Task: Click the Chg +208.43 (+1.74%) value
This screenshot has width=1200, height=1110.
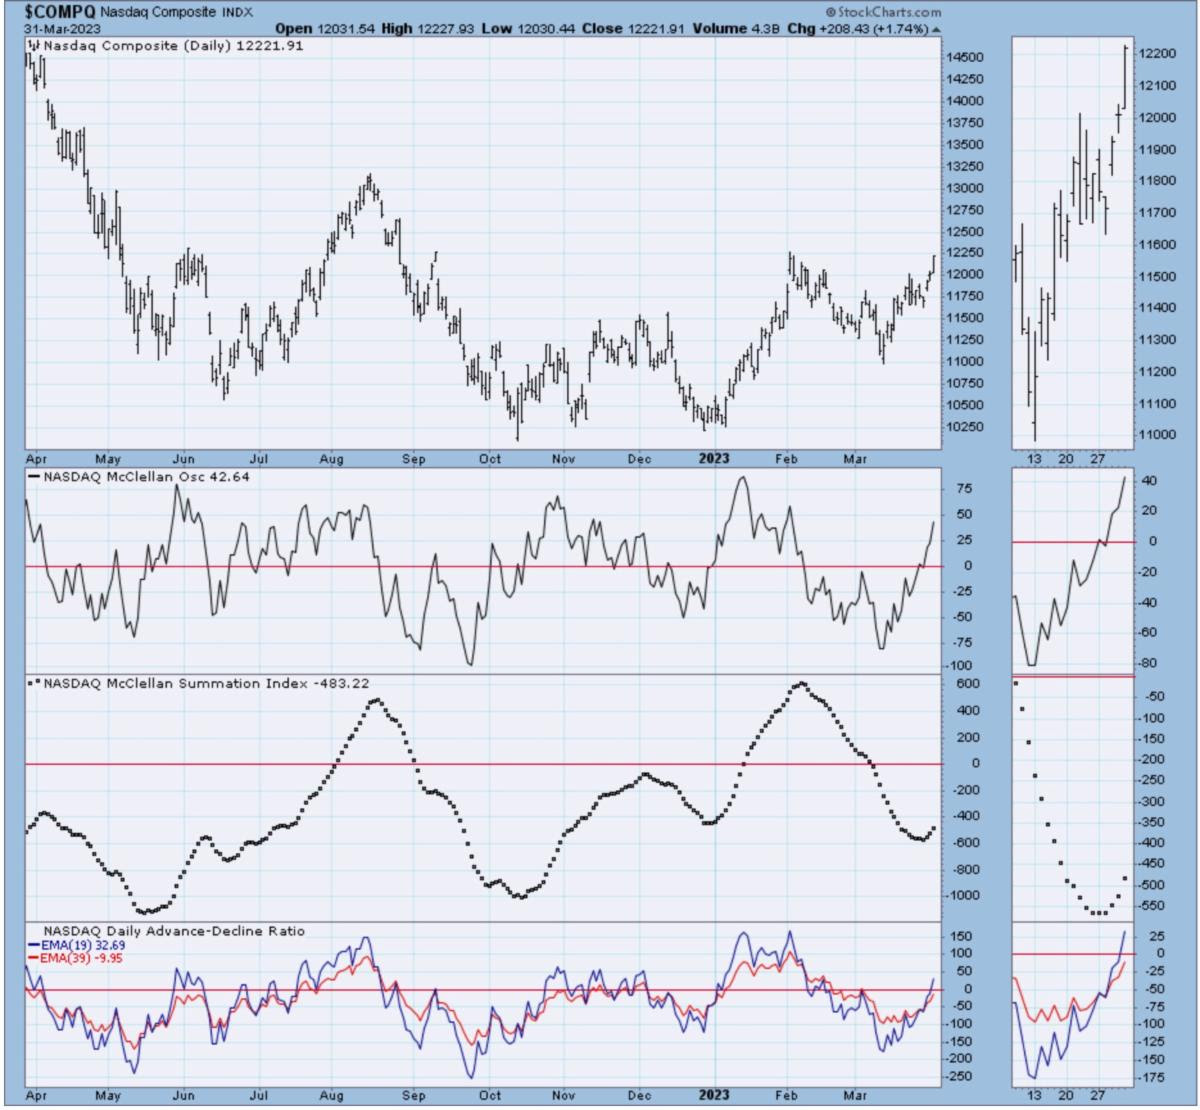Action: [859, 30]
